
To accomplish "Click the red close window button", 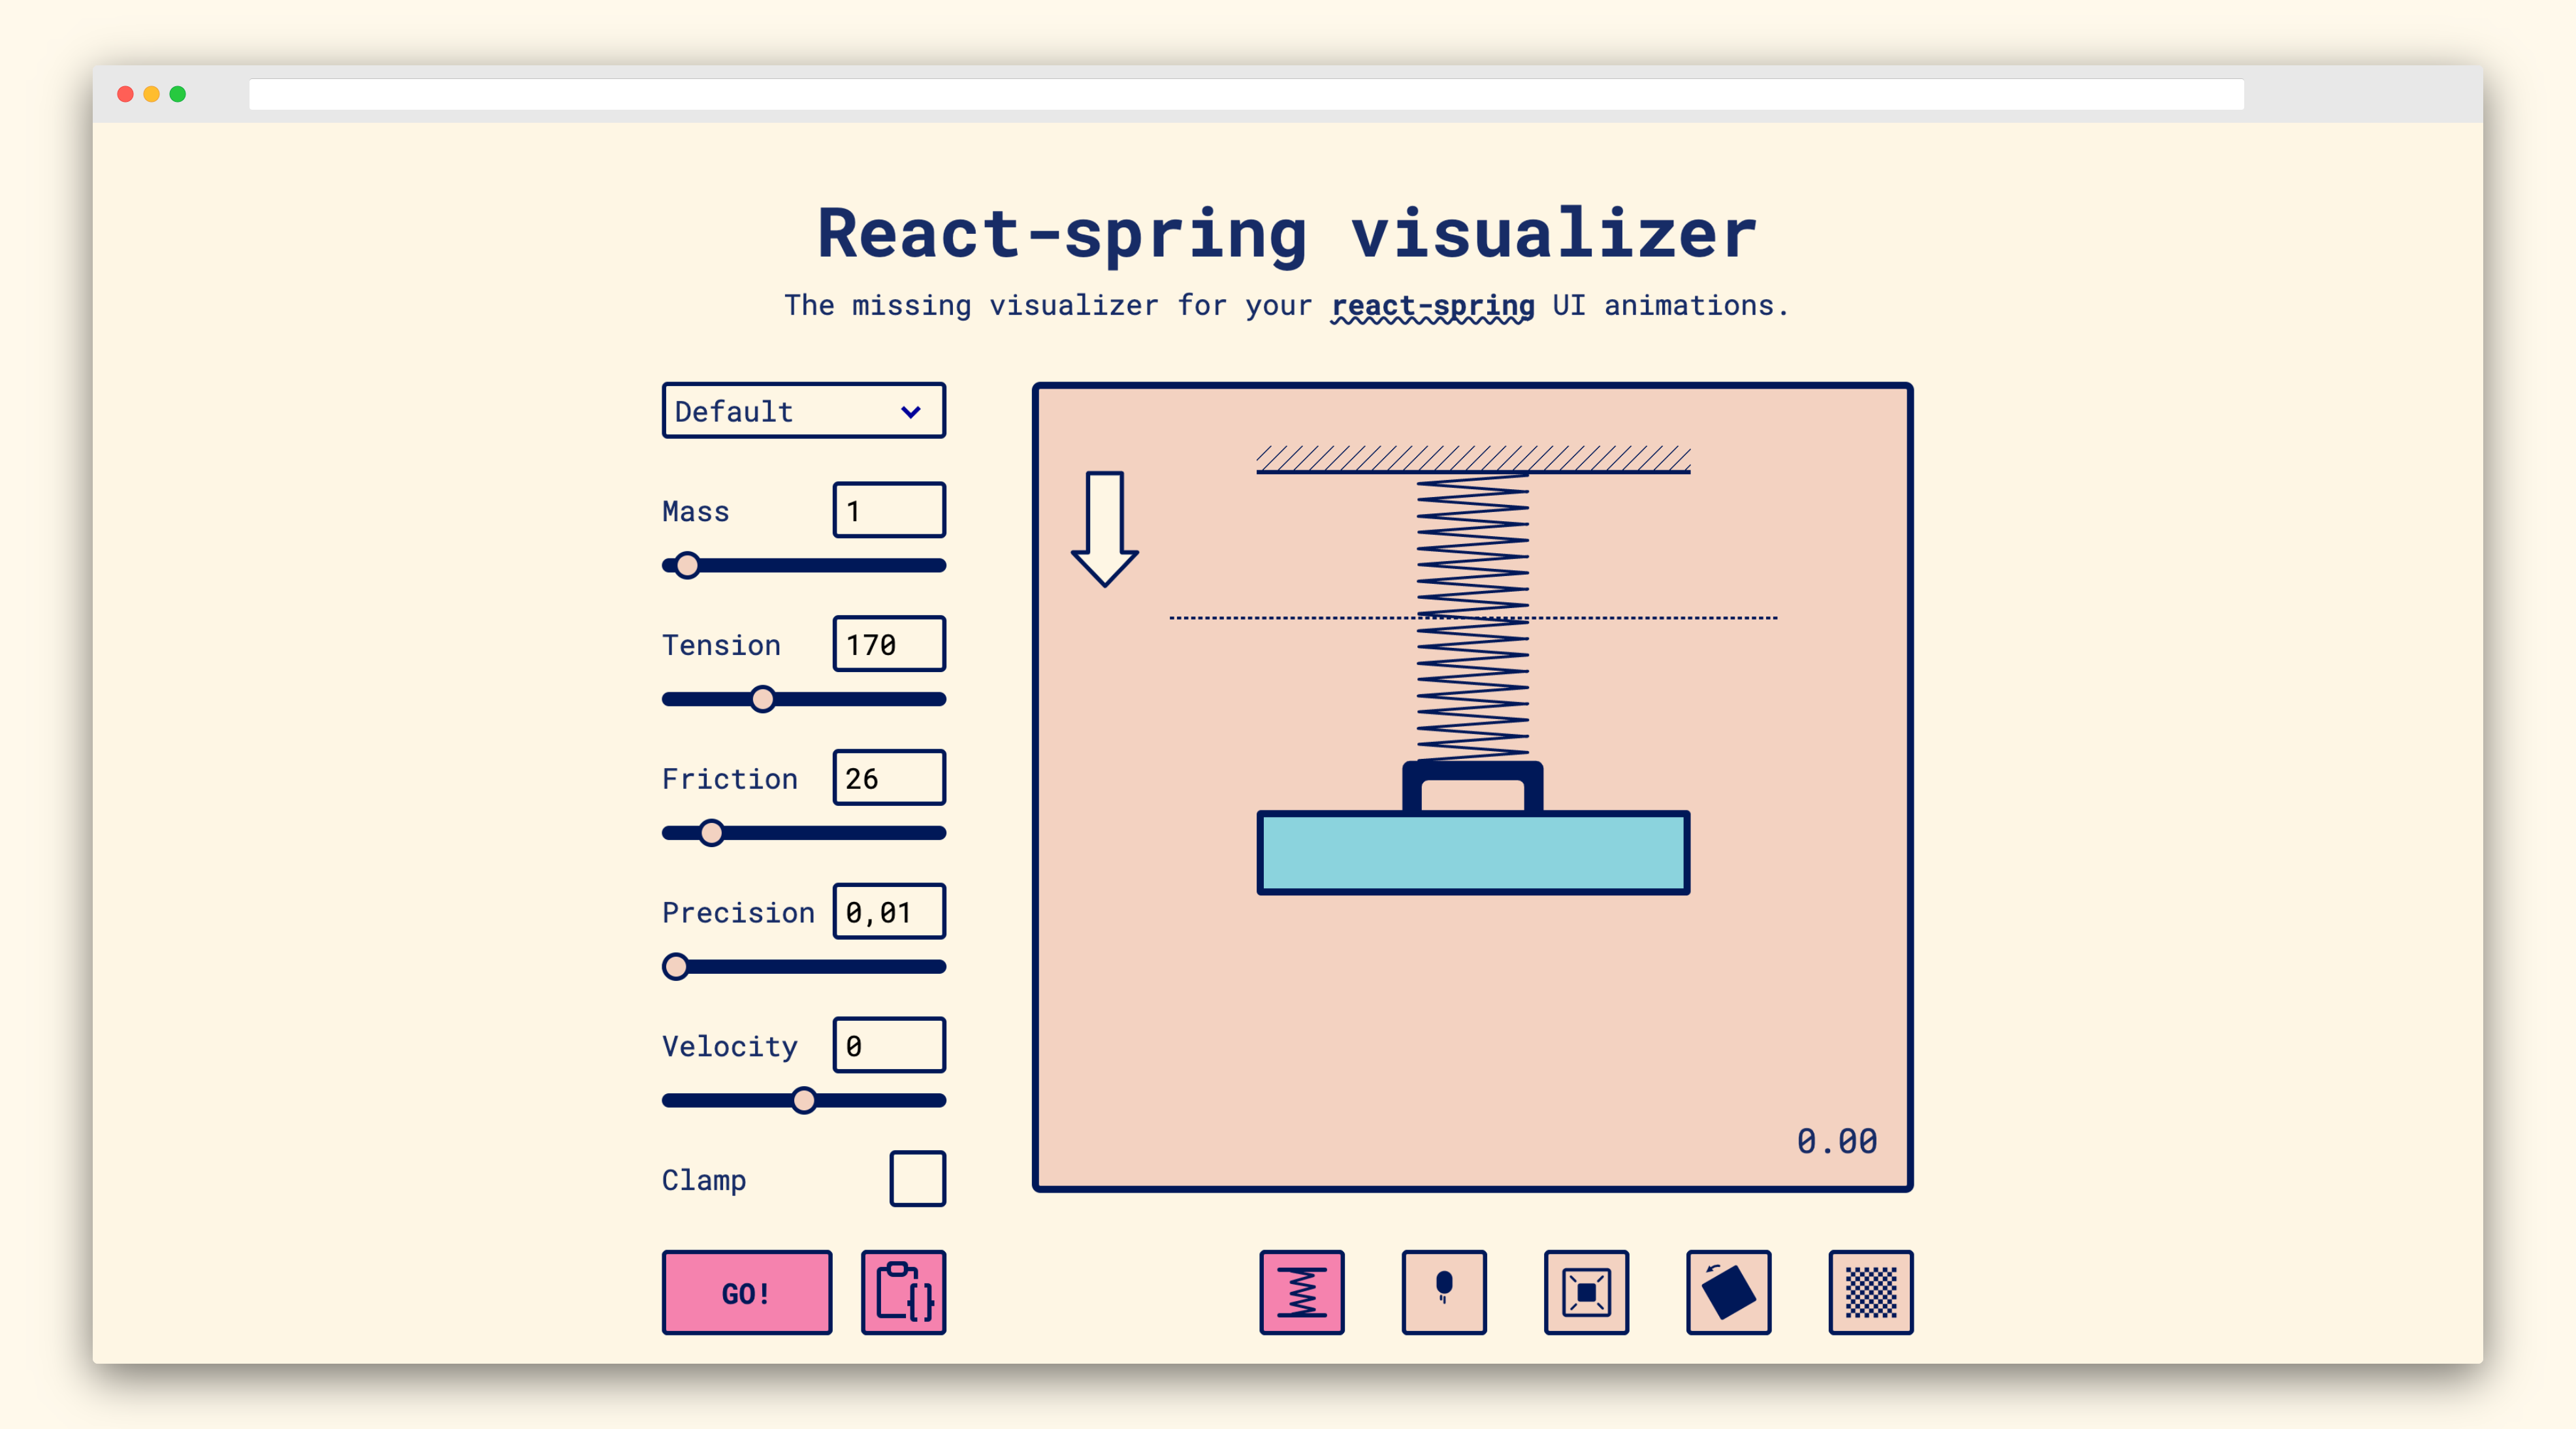I will tap(125, 94).
